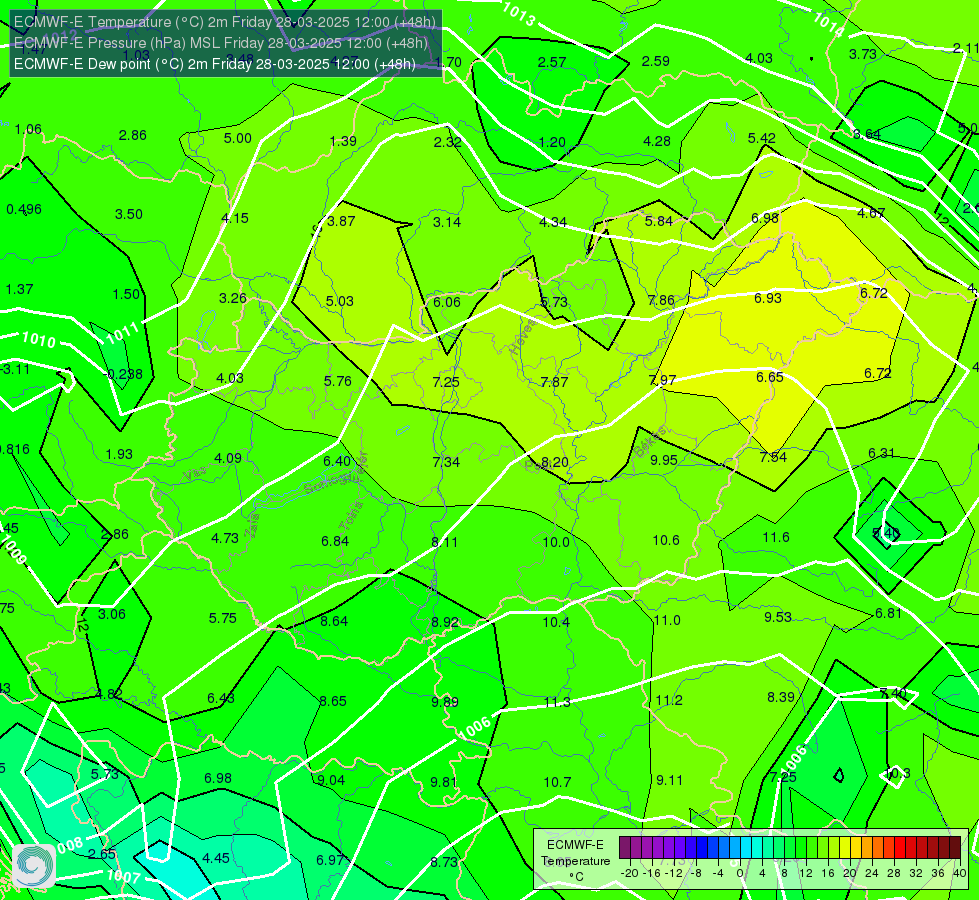This screenshot has height=900, width=979.
Task: Click the 2.57 dew point value
Action: 552,62
